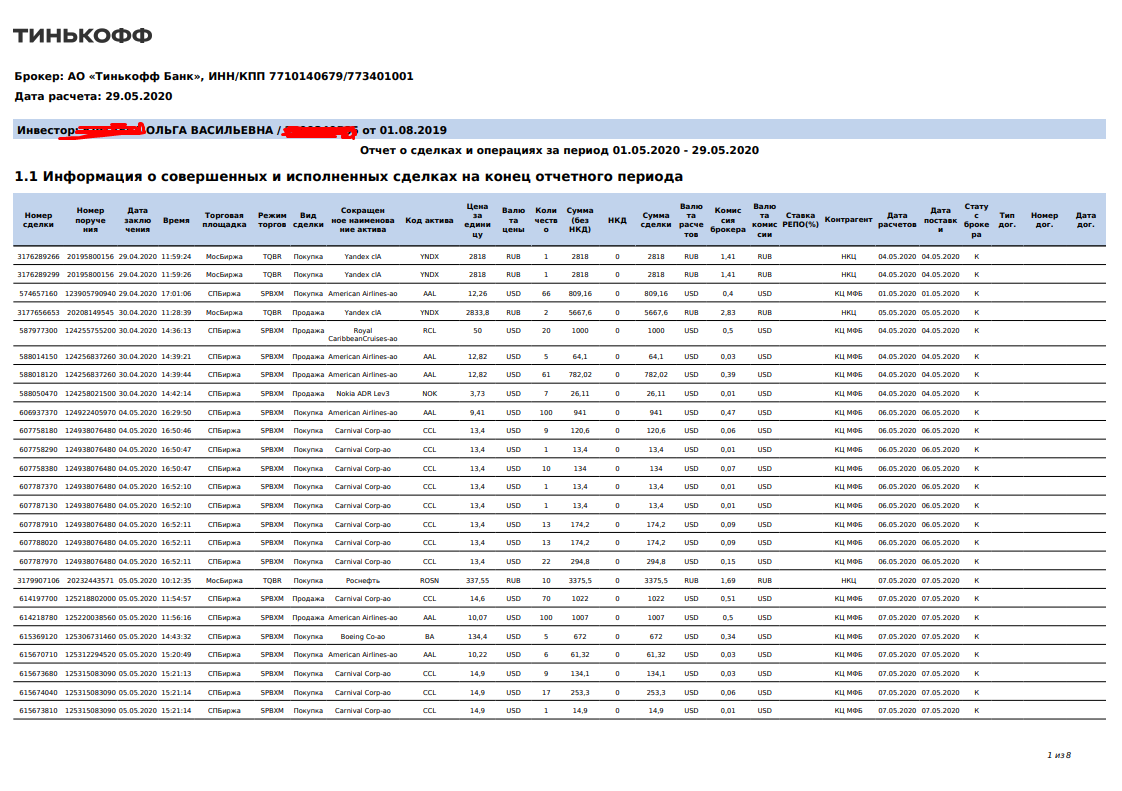
Task: Click the time value 17:01:06
Action: [176, 293]
